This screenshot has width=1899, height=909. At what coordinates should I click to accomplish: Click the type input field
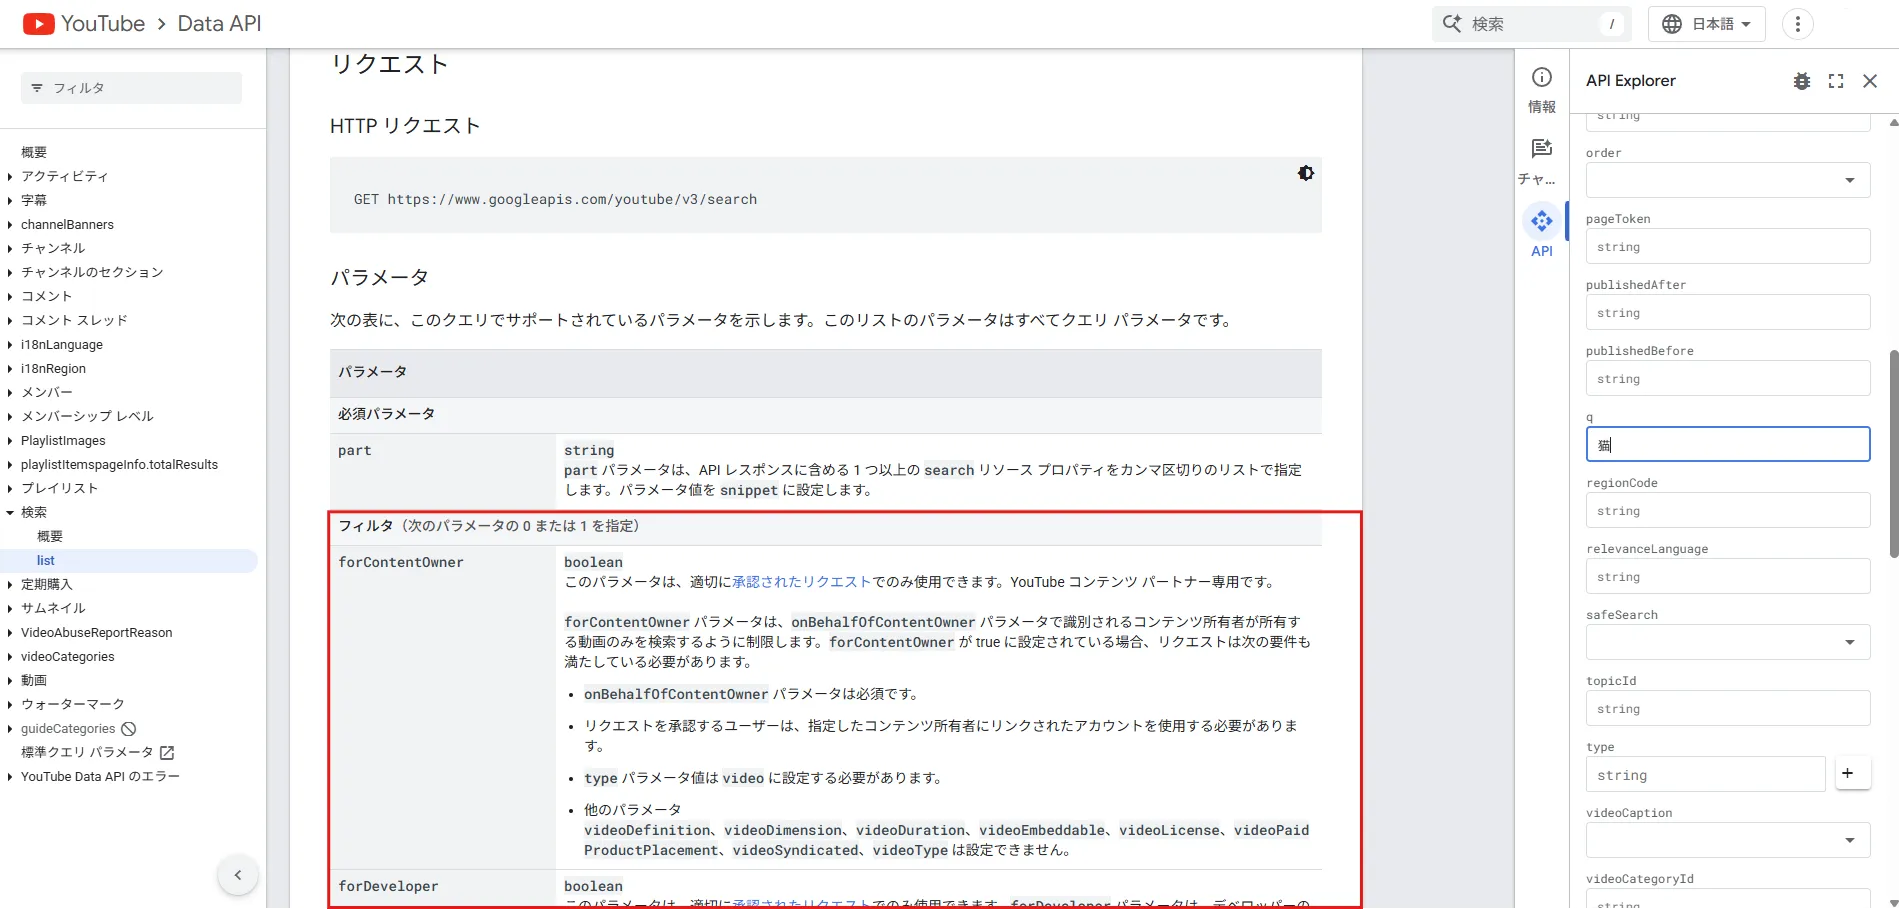(x=1706, y=774)
